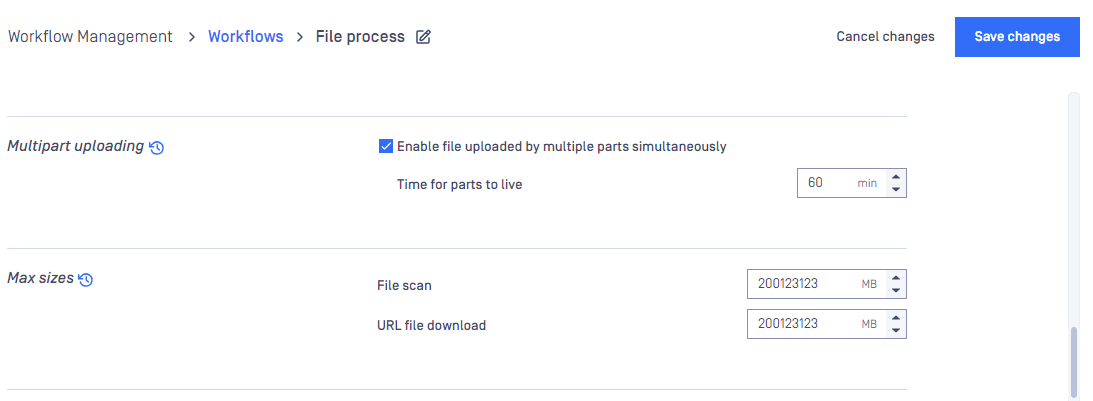
Task: Click the Save changes button
Action: pos(1017,37)
